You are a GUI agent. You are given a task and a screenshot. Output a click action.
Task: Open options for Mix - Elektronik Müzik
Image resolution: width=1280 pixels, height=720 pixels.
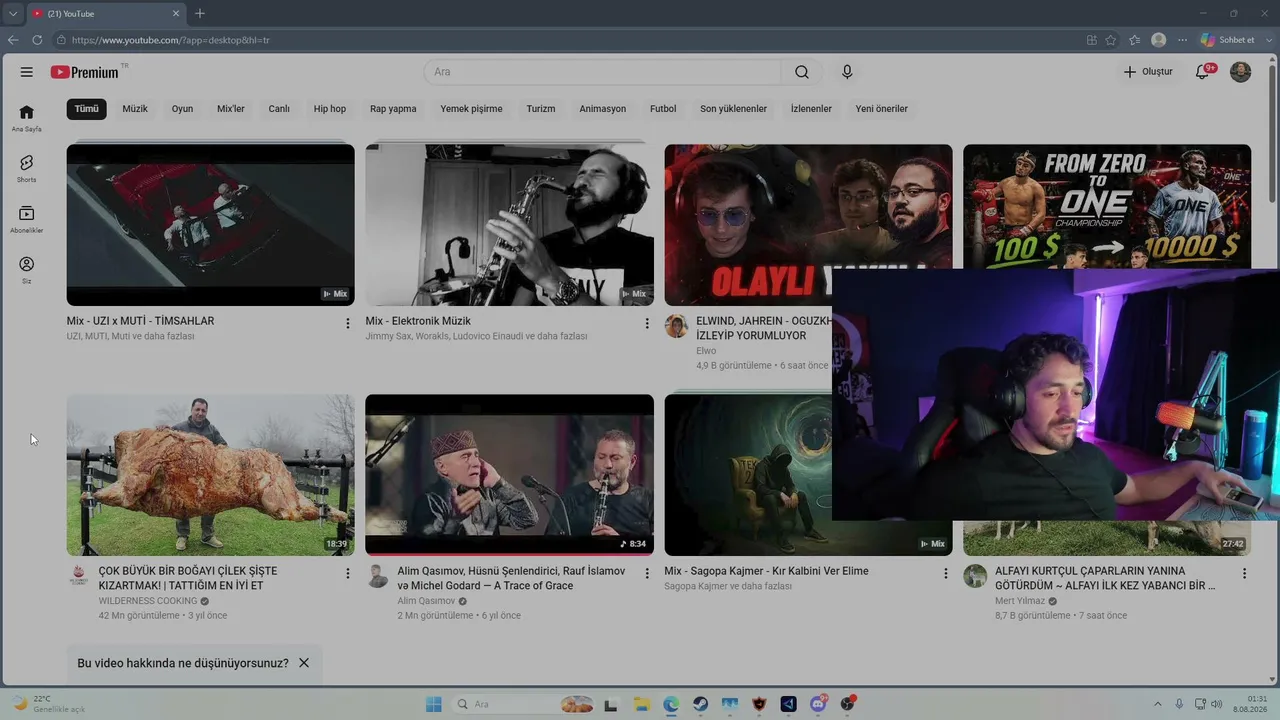click(647, 323)
